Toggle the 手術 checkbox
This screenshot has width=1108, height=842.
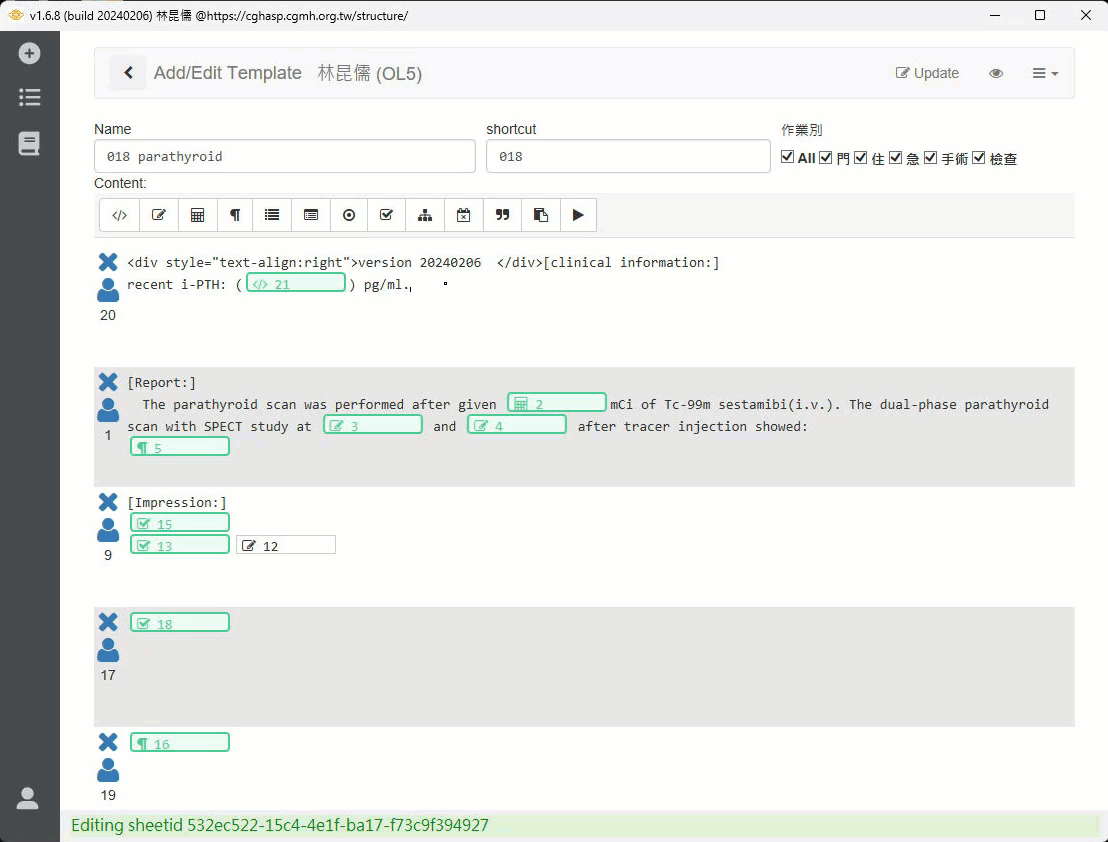click(930, 157)
